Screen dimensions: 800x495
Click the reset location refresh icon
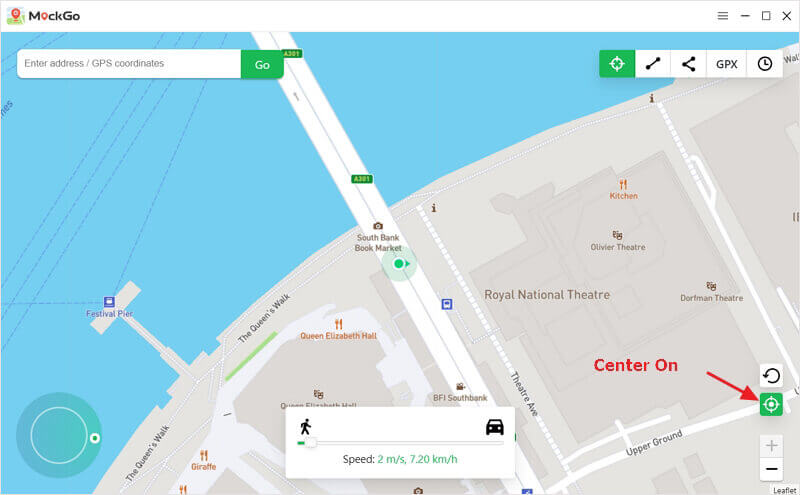pos(771,376)
